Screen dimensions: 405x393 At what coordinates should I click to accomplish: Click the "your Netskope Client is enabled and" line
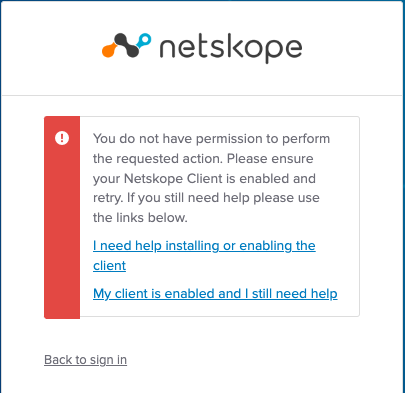click(x=204, y=178)
